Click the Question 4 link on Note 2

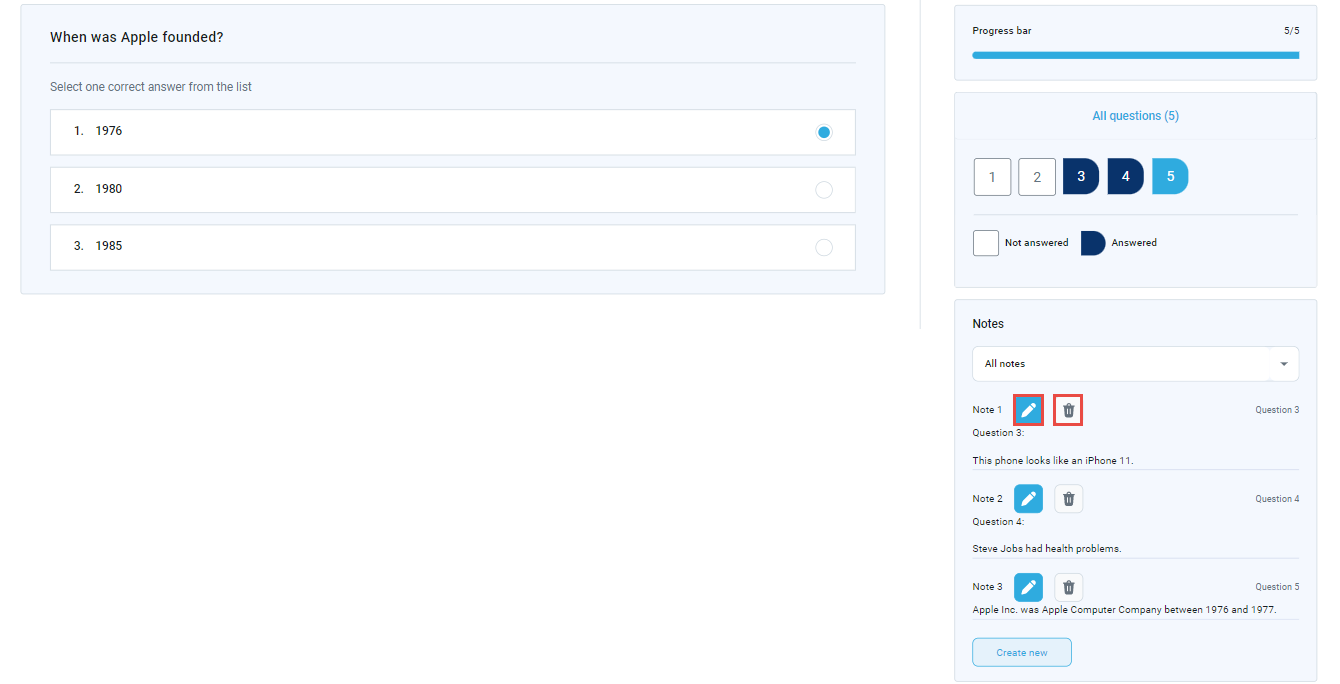1277,499
